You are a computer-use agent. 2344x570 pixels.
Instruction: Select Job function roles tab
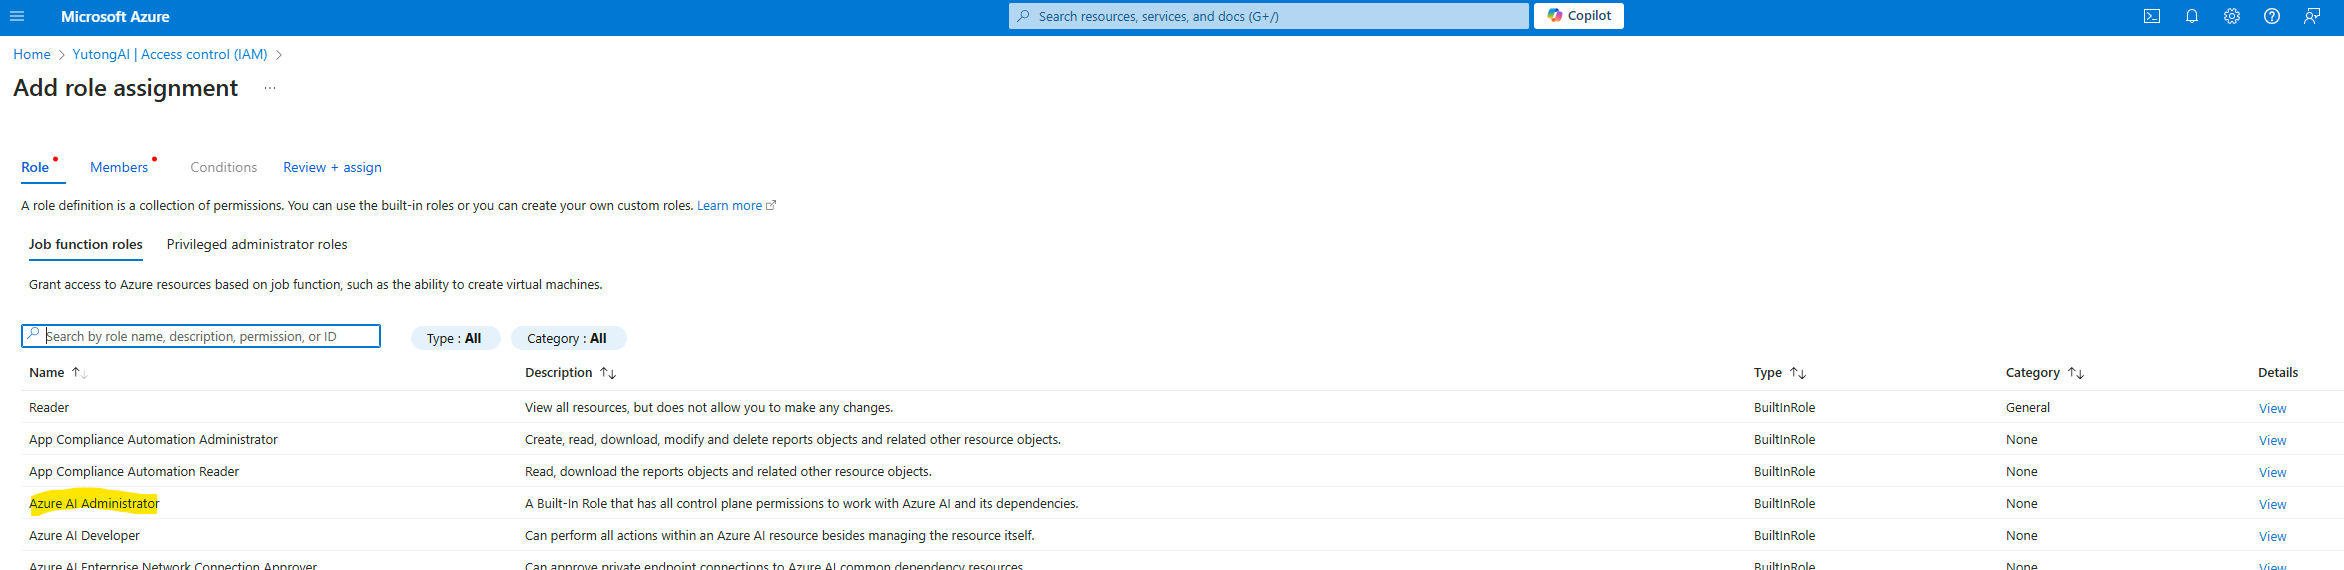click(86, 244)
